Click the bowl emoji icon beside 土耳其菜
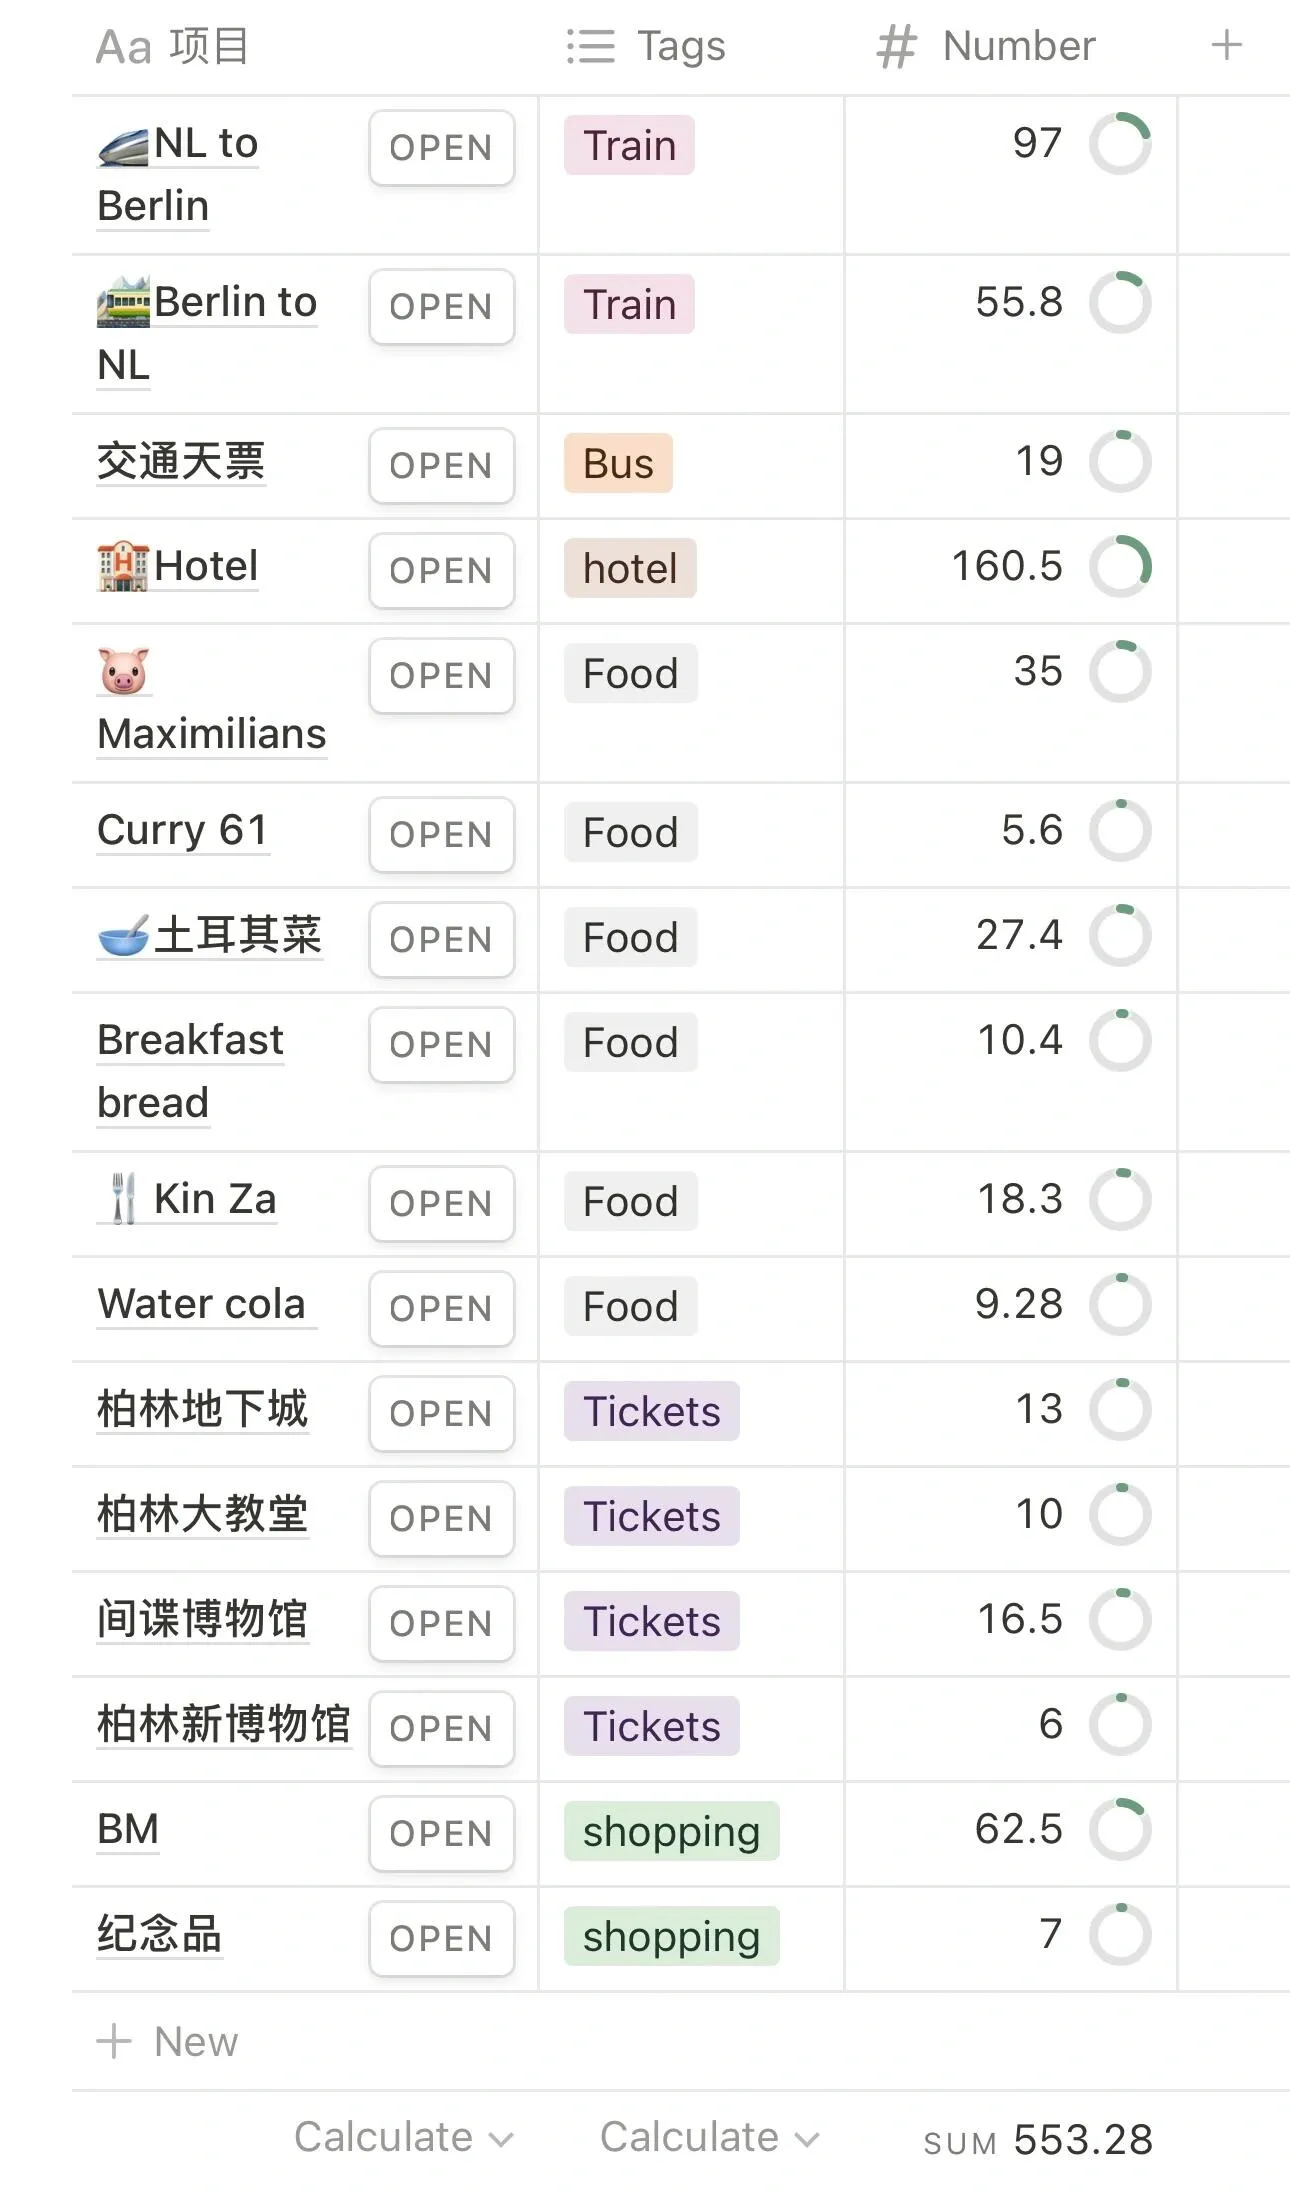 123,936
